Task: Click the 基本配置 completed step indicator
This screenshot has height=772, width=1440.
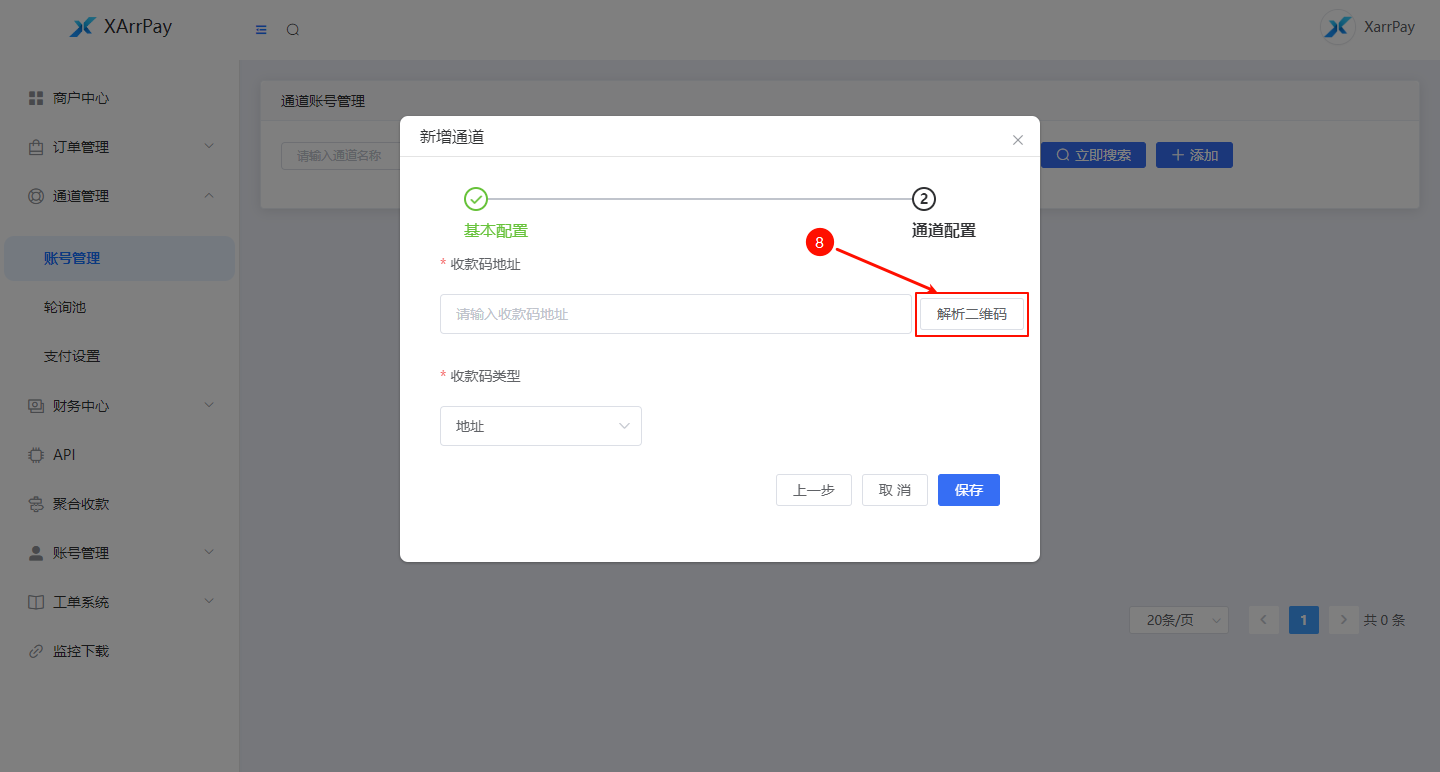Action: pyautogui.click(x=476, y=199)
